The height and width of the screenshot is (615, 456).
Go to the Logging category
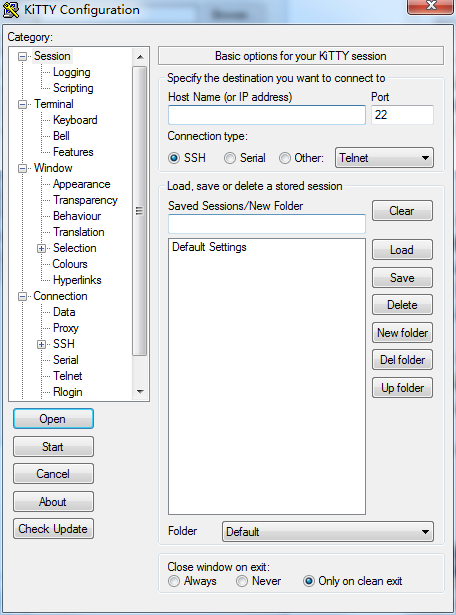[72, 72]
